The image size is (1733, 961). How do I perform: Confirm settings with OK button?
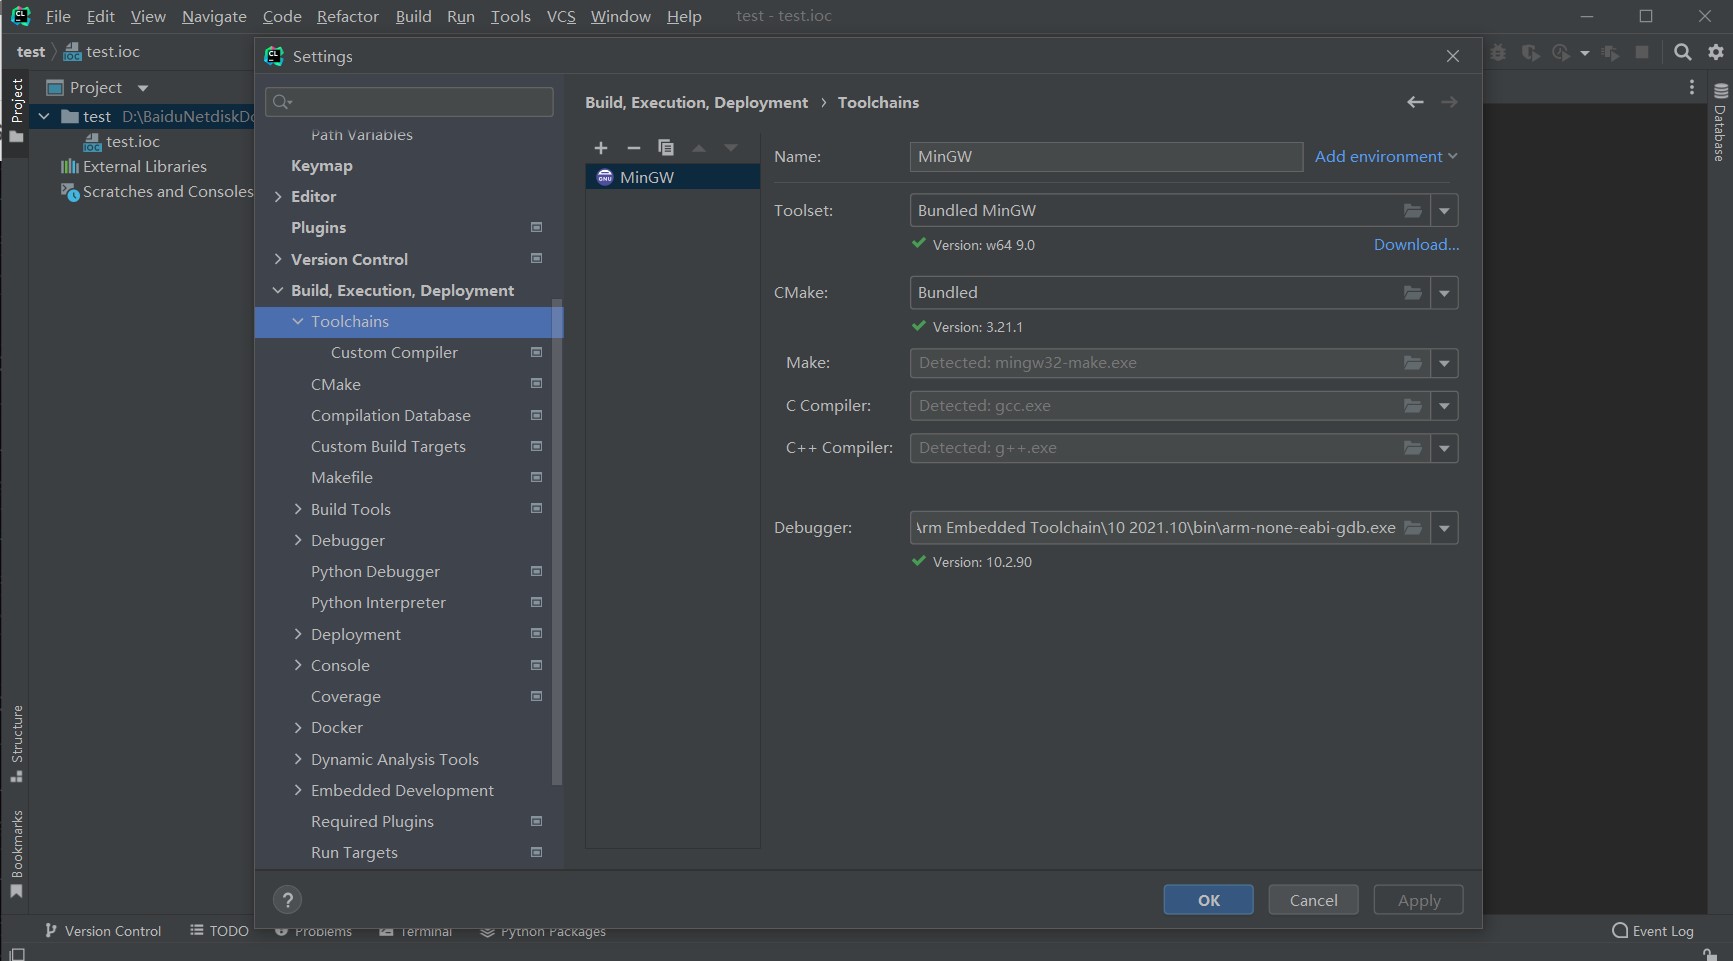pos(1208,900)
